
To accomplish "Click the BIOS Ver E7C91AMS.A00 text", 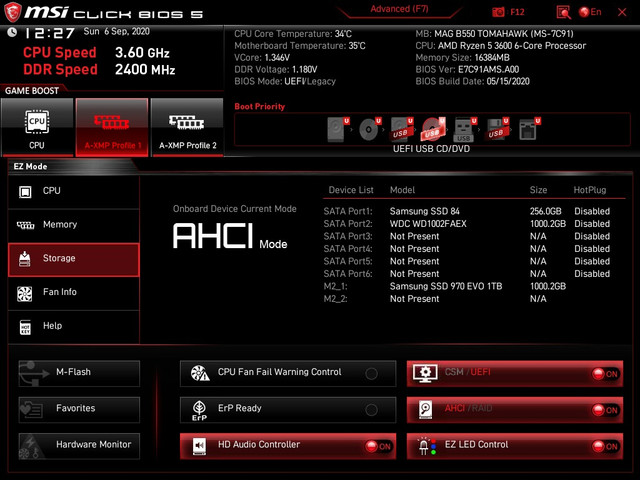I will click(x=467, y=69).
